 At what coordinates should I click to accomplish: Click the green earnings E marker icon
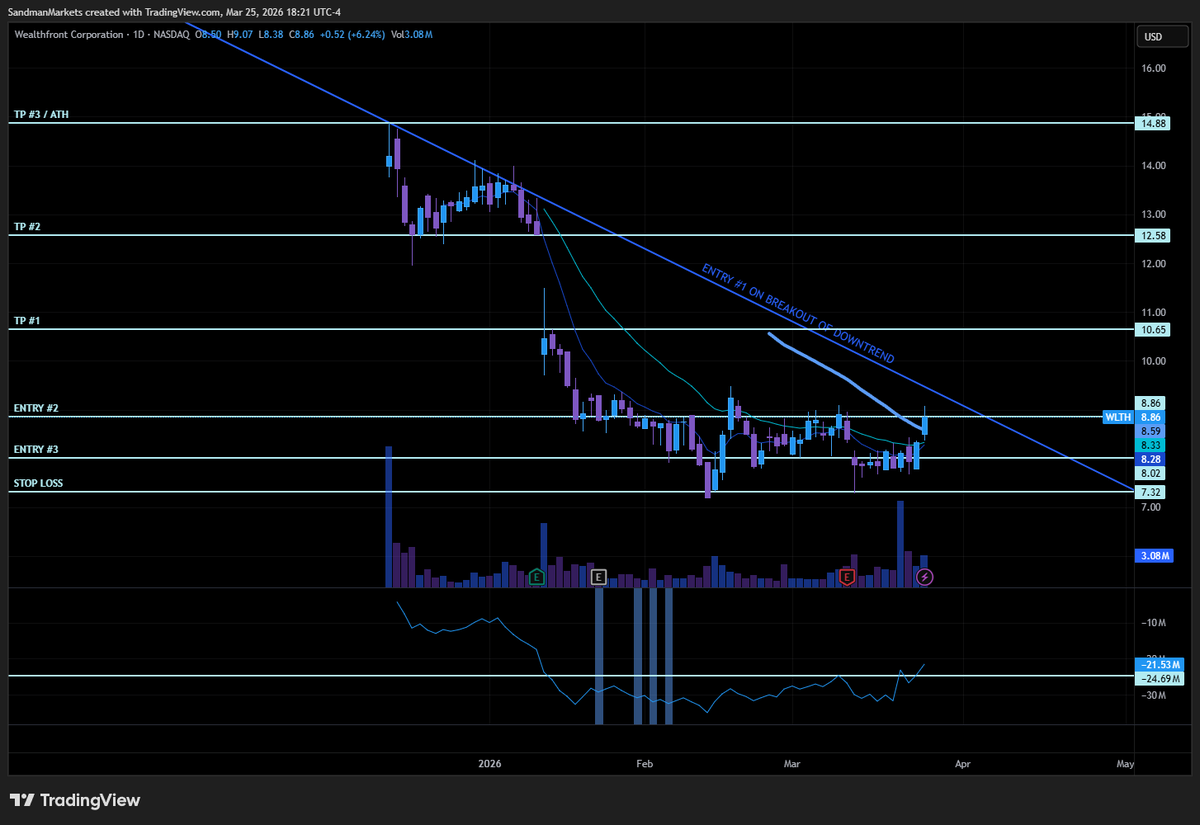[537, 577]
